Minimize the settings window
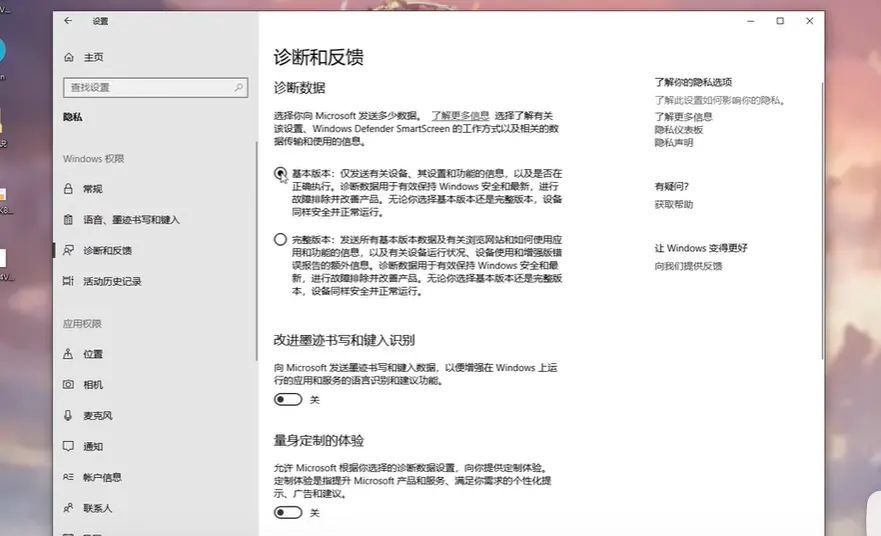 (751, 21)
